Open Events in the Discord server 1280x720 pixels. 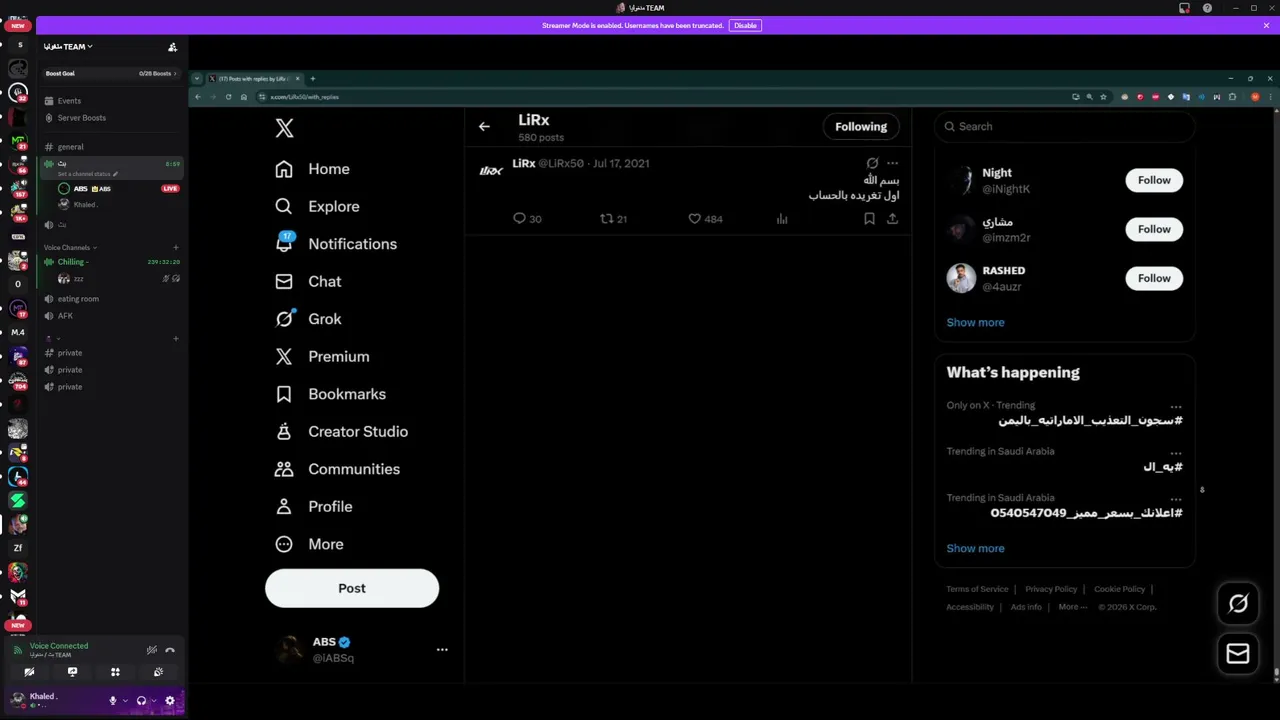[113, 101]
